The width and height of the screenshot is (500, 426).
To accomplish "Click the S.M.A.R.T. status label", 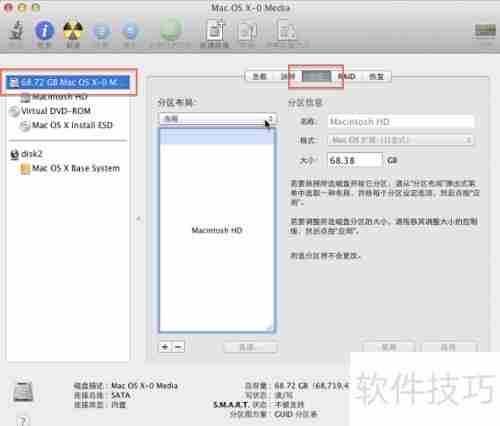I will [240, 405].
